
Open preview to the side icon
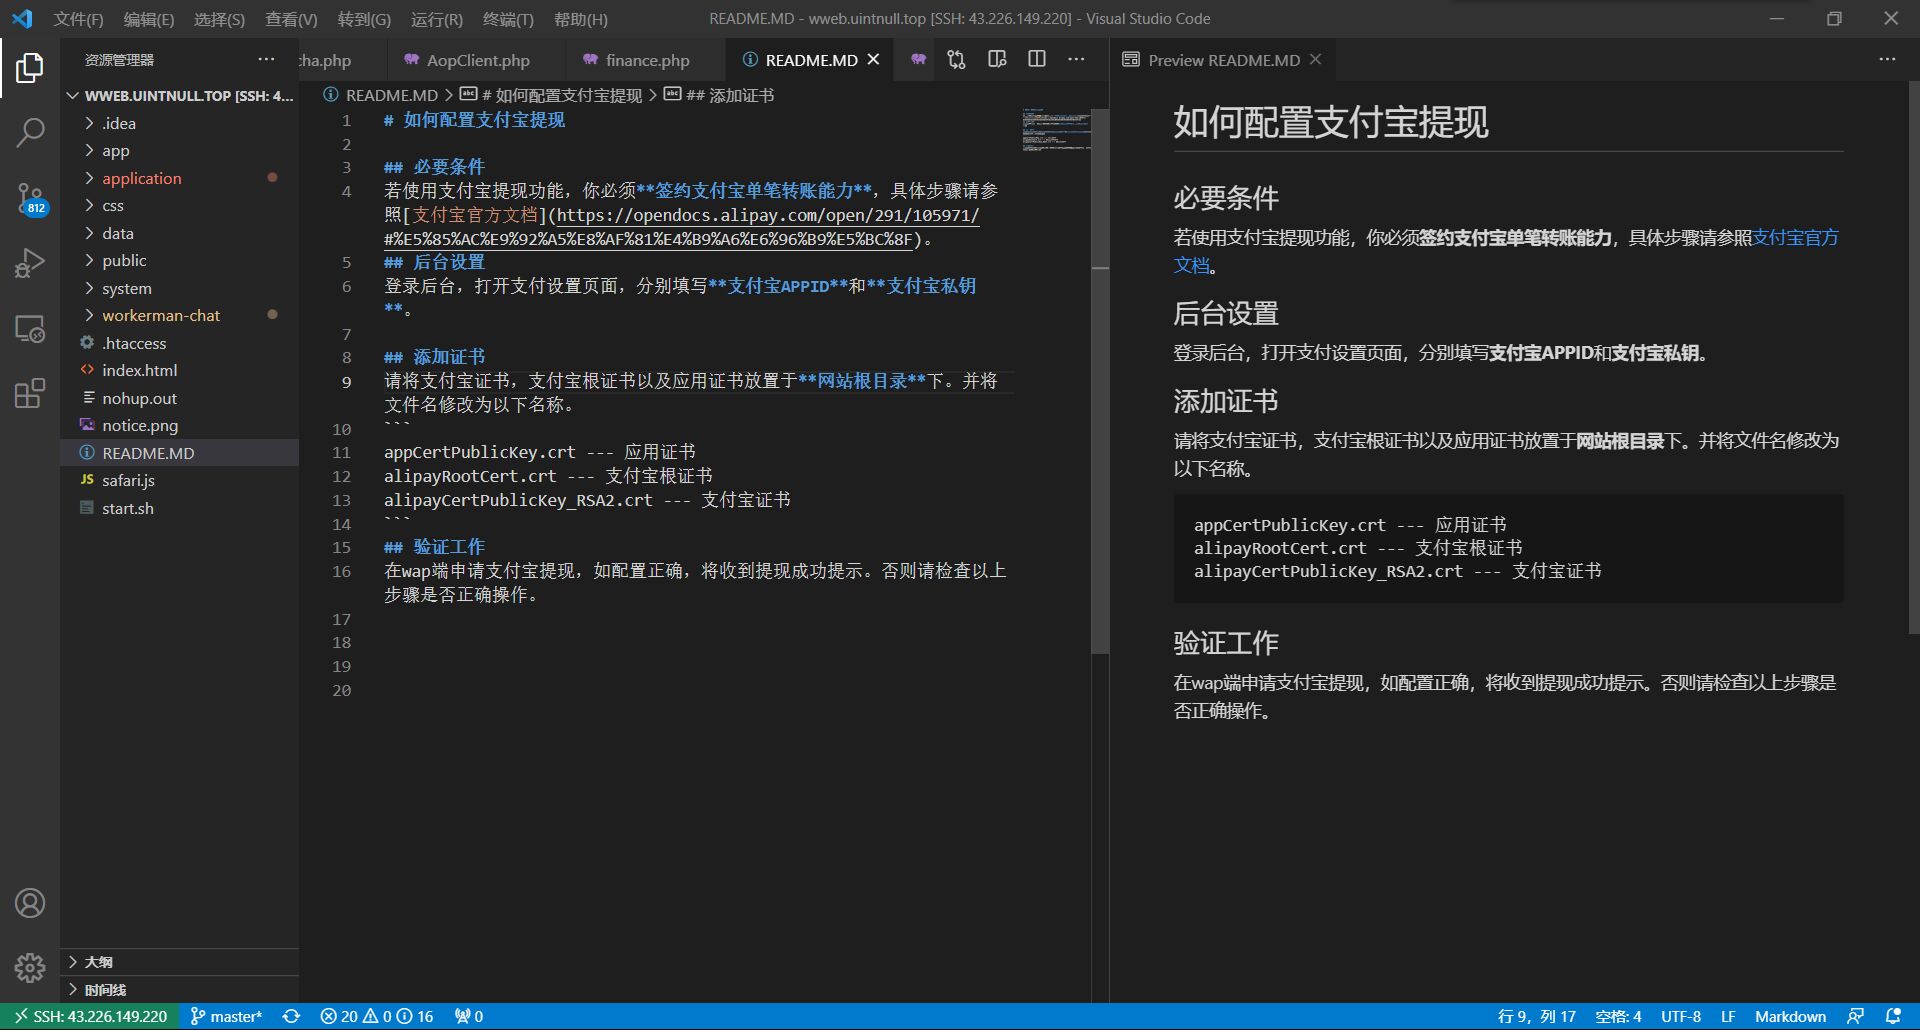coord(997,60)
